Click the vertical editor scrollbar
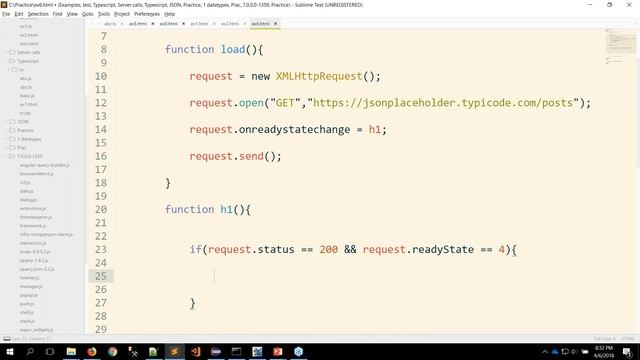This screenshot has width=640, height=360. [x=638, y=112]
